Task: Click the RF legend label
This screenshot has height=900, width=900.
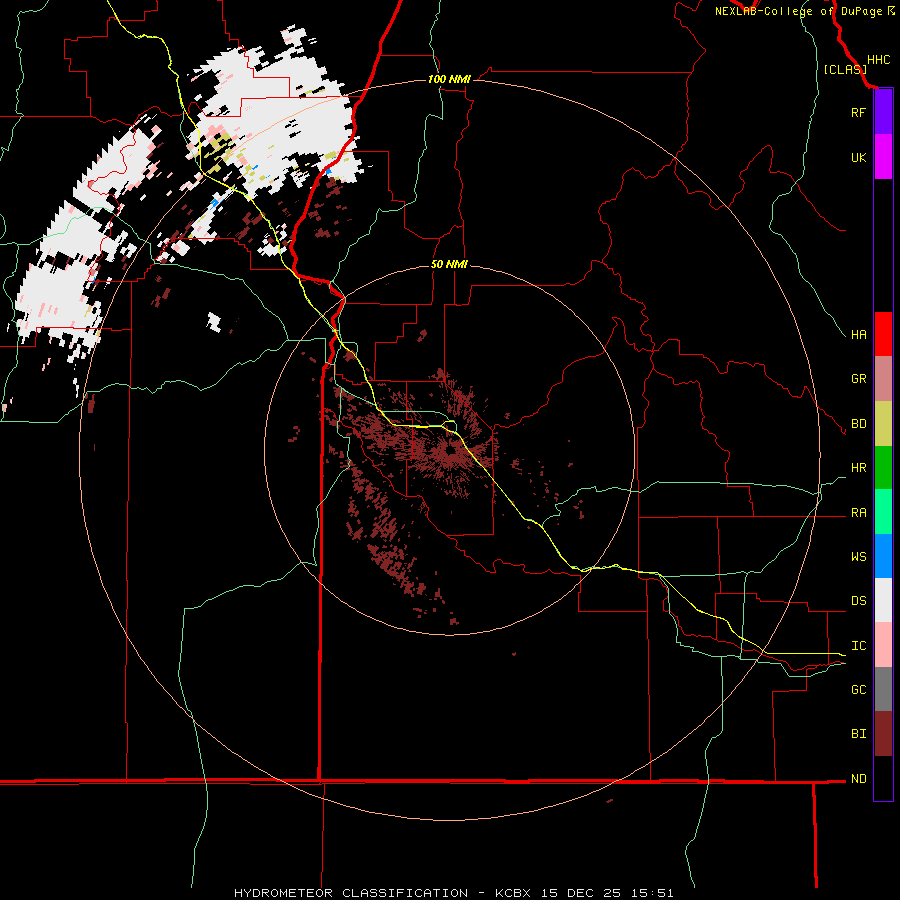Action: (858, 112)
